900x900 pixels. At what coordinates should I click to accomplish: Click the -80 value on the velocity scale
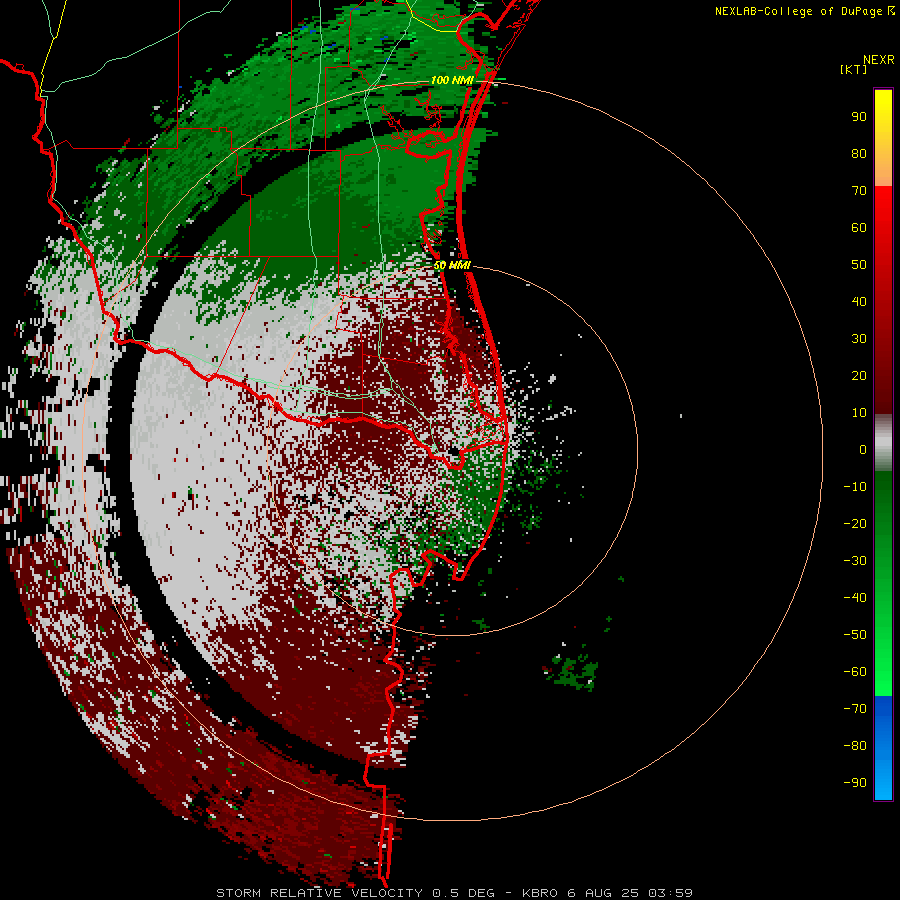click(855, 746)
